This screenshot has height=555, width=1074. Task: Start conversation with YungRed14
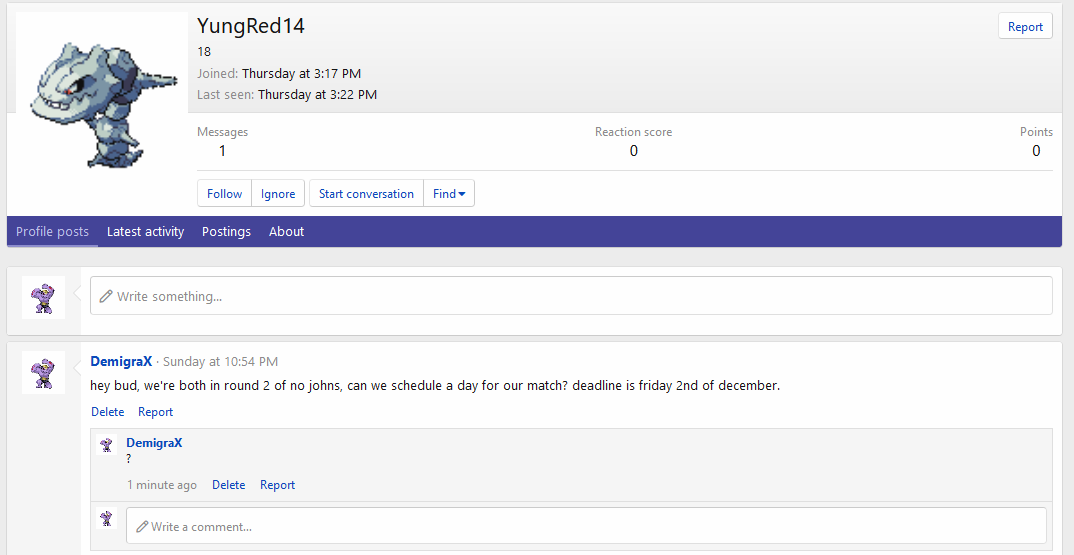(x=366, y=194)
